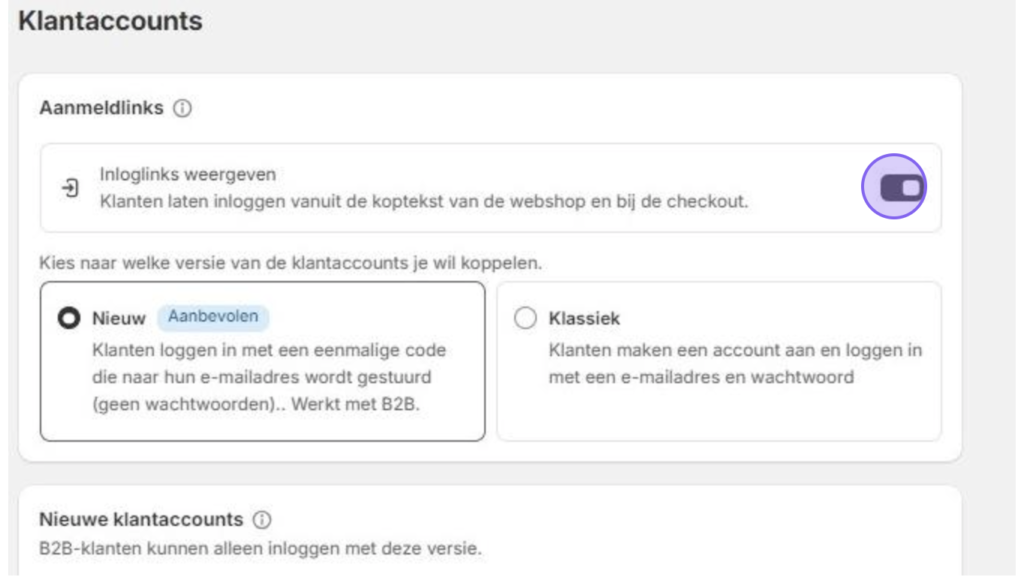
Task: Select the Nieuw radio button
Action: (x=69, y=318)
